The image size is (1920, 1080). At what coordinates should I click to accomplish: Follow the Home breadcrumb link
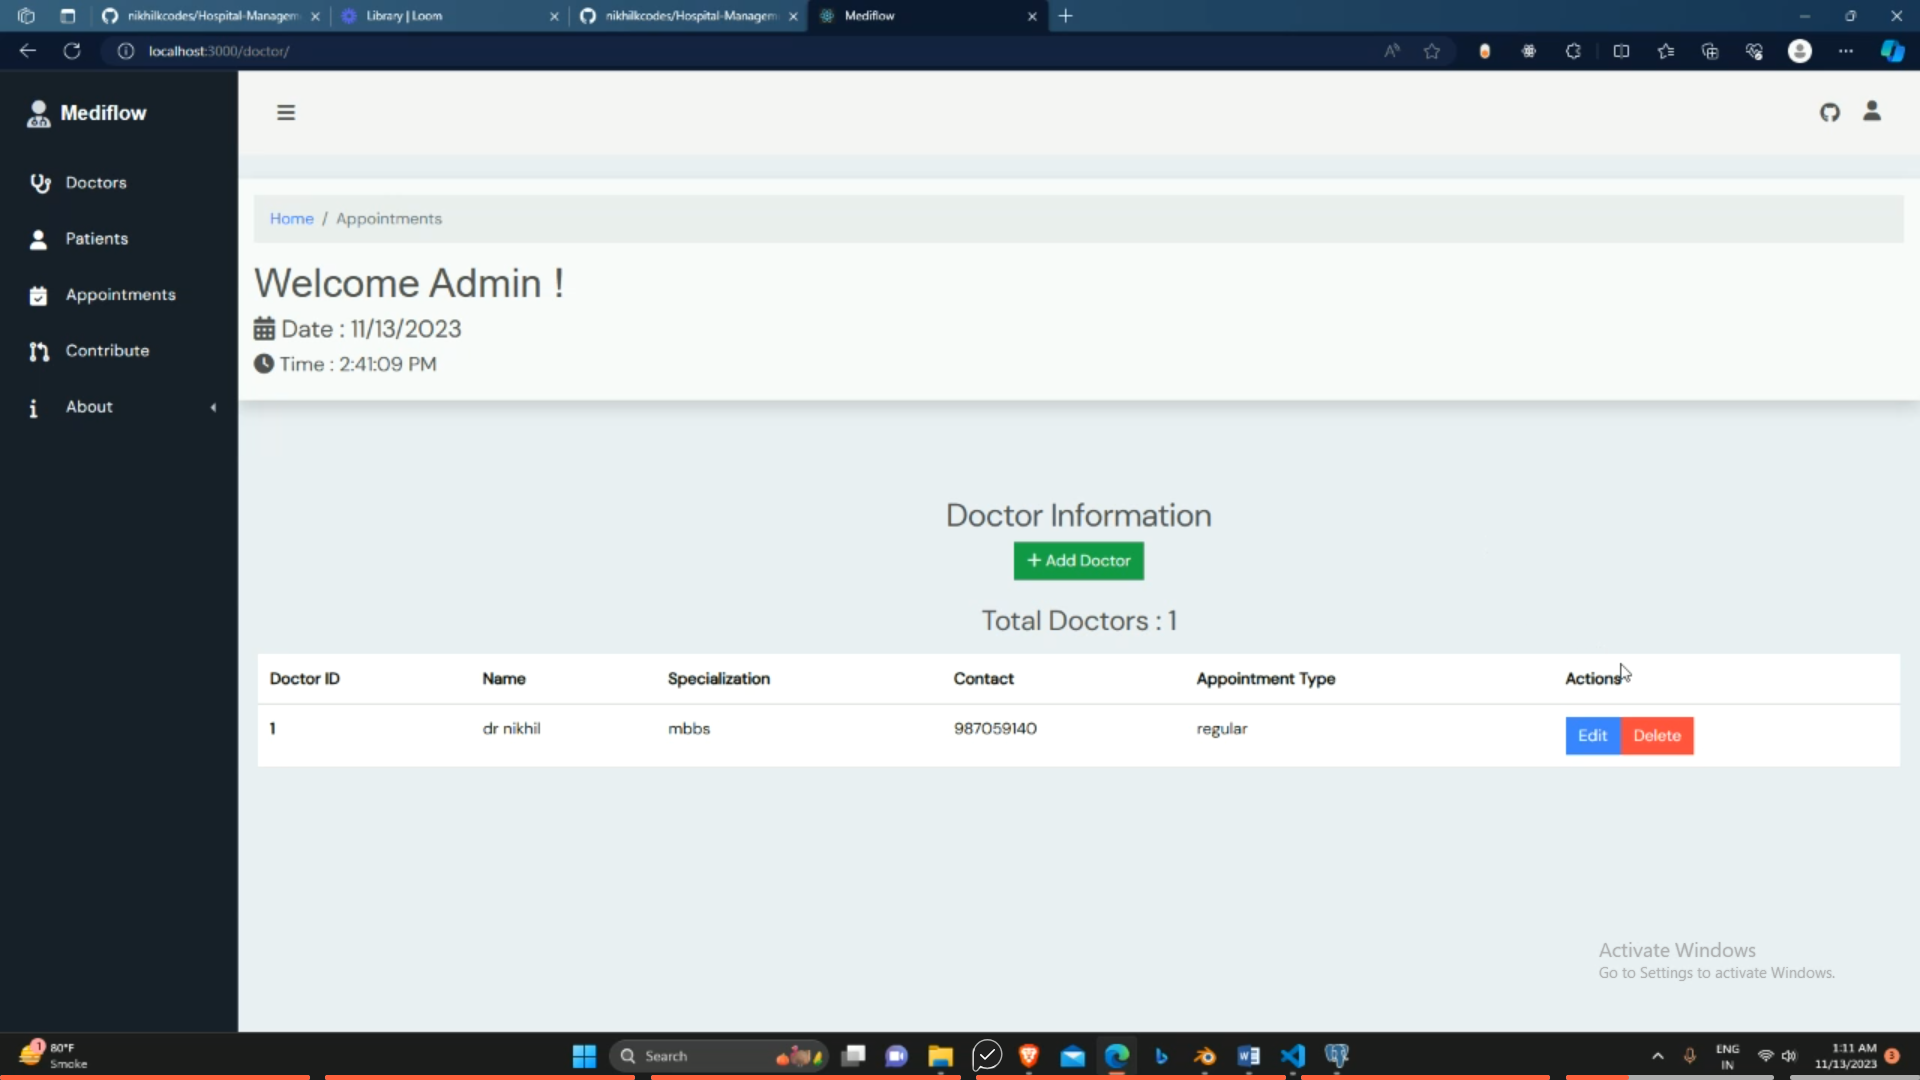(291, 219)
